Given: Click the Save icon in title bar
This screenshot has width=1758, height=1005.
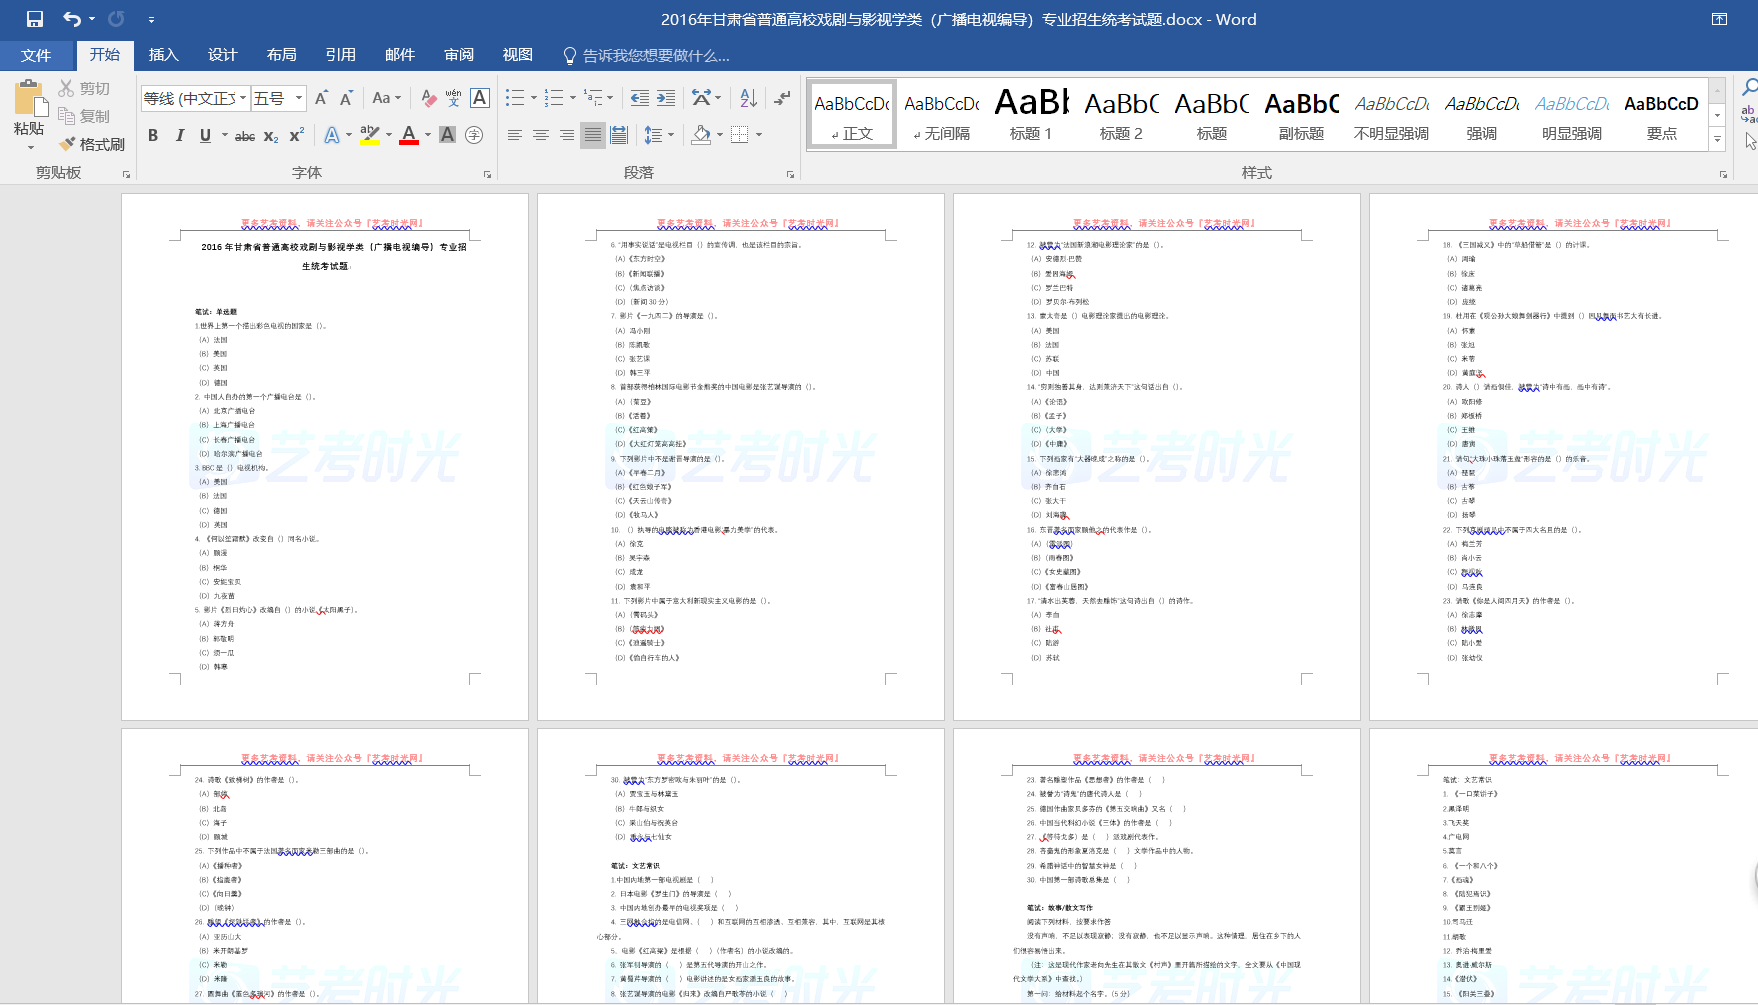Looking at the screenshot, I should pyautogui.click(x=35, y=19).
